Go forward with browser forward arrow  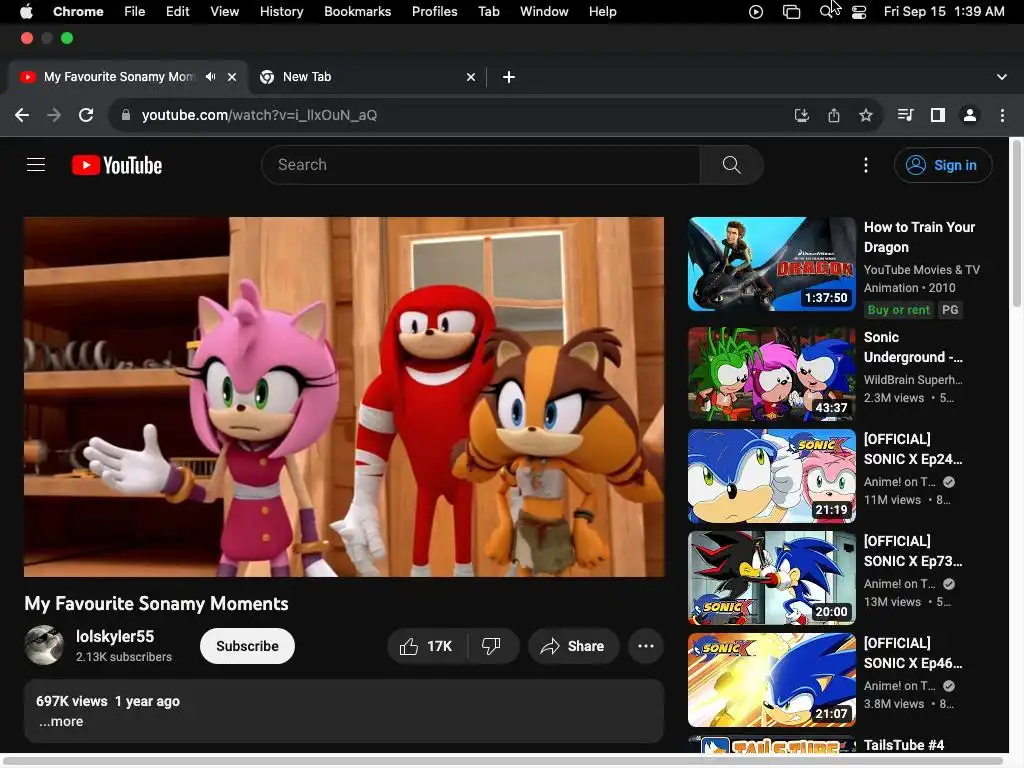(54, 116)
